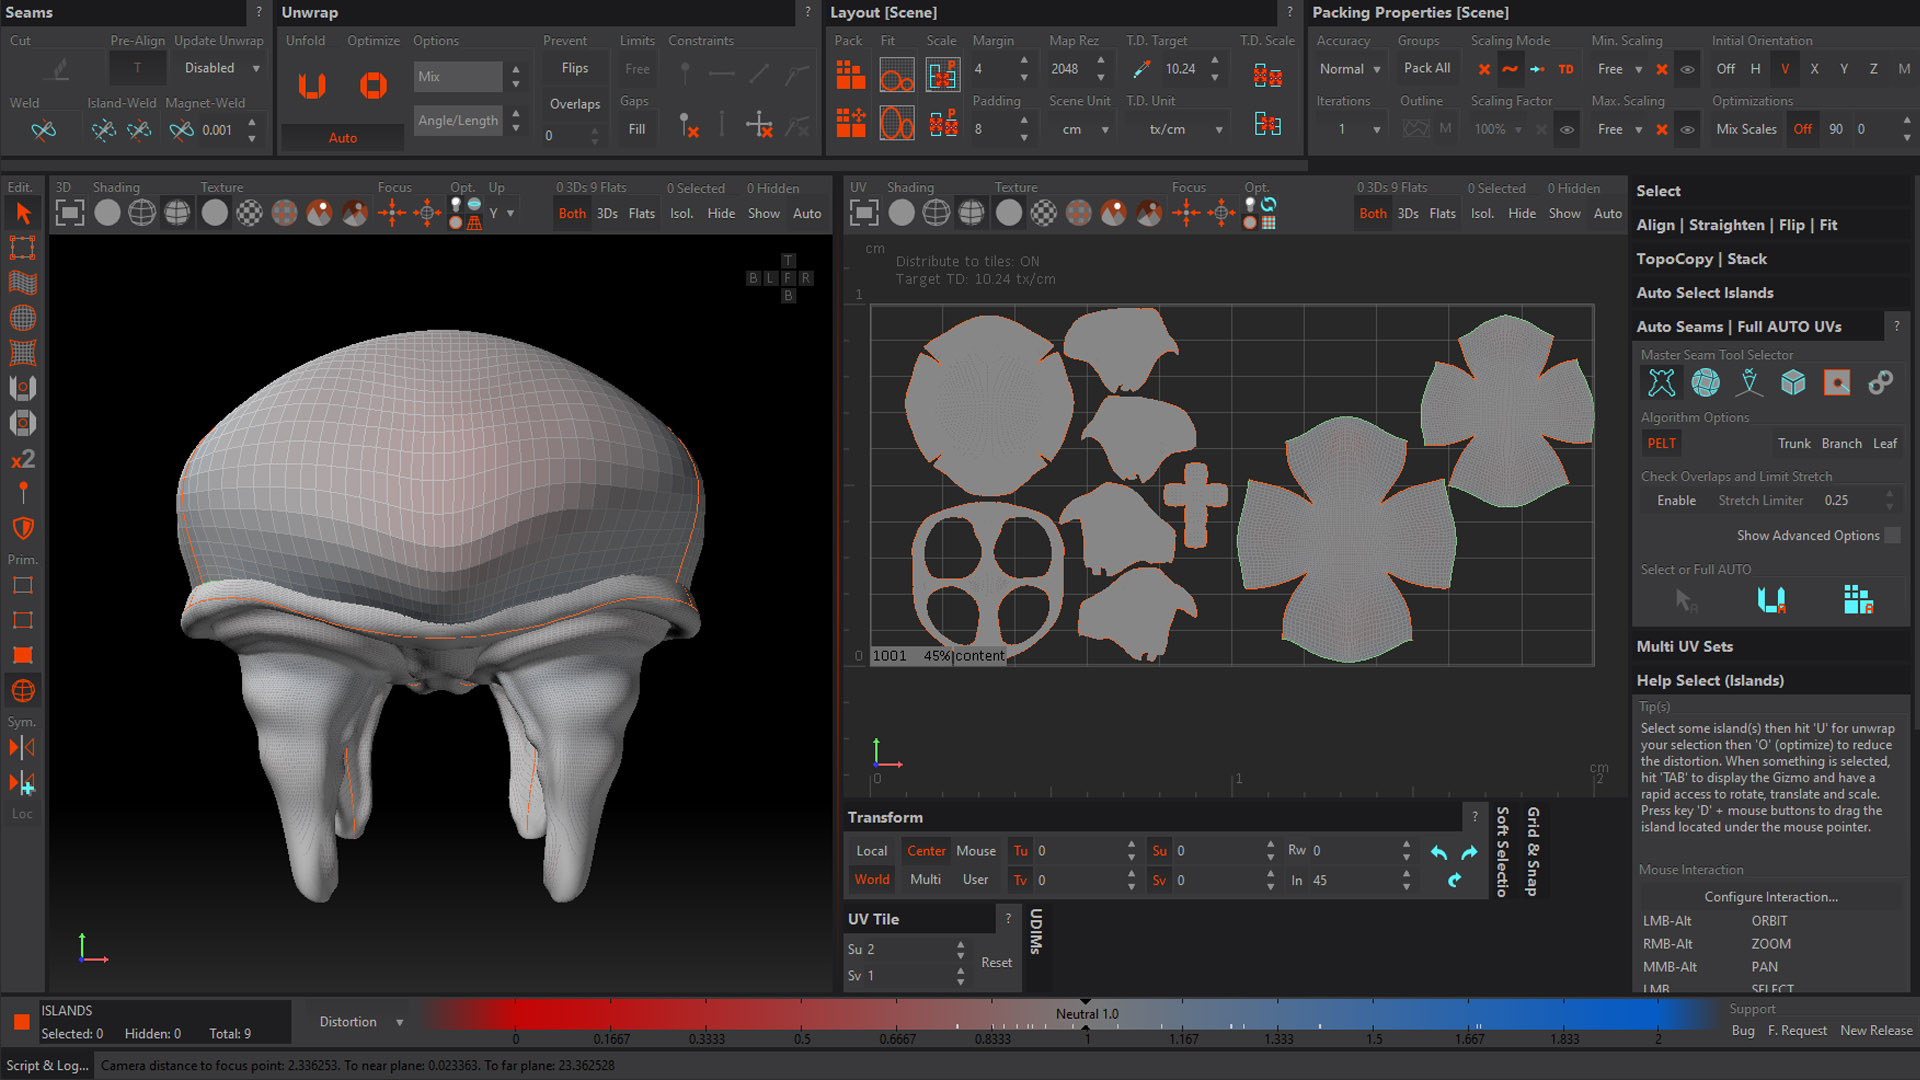This screenshot has width=1920, height=1080.
Task: Click the Pack islands icon in Layout panel
Action: 850,74
